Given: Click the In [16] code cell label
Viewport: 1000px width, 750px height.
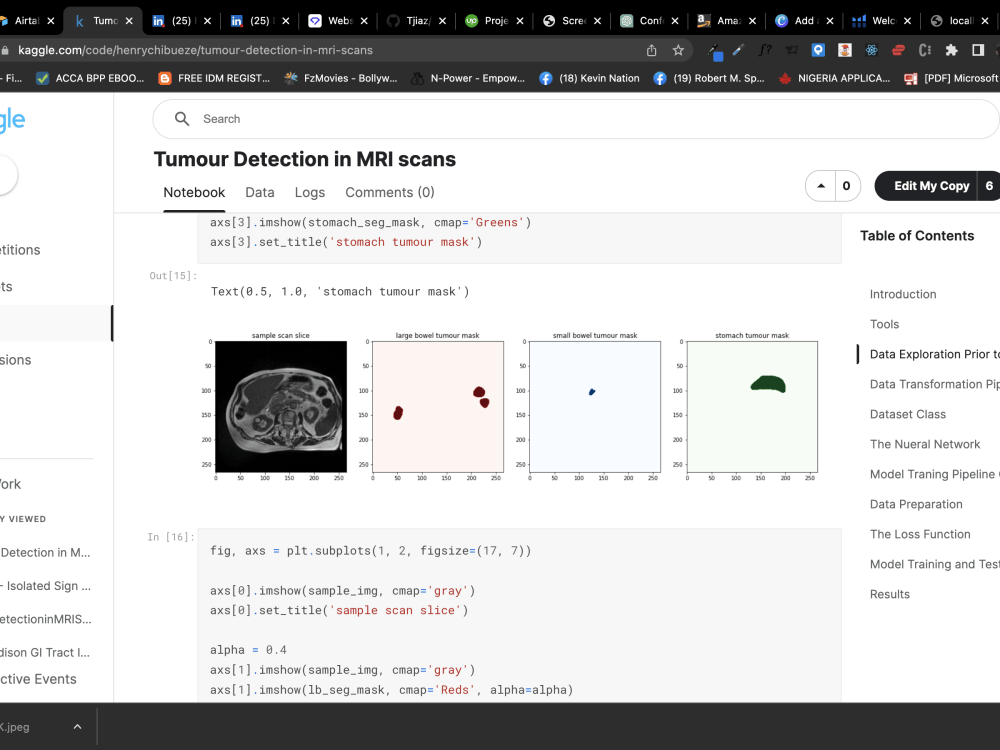Looking at the screenshot, I should (x=171, y=537).
